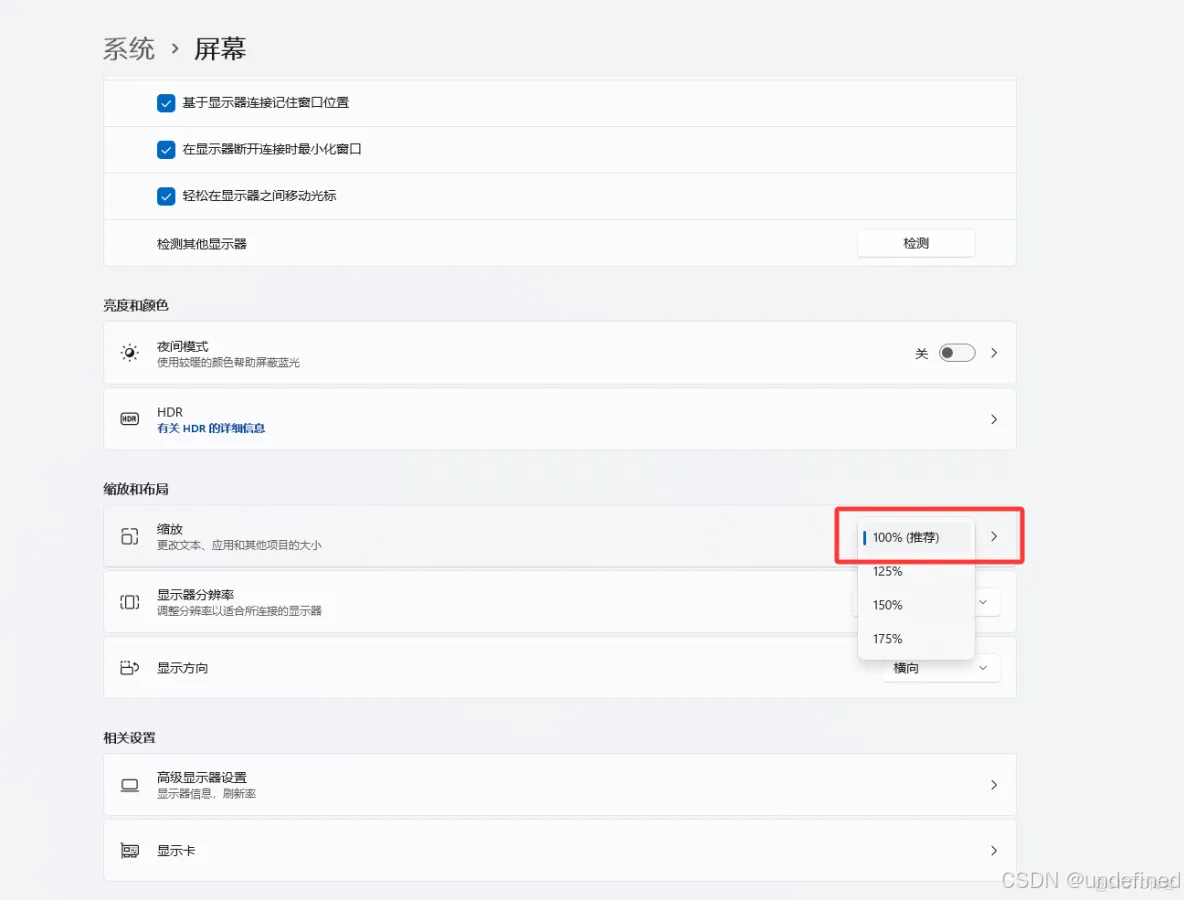1184x900 pixels.
Task: Uncheck 在显示器断开连接时最小化窗口
Action: 166,149
